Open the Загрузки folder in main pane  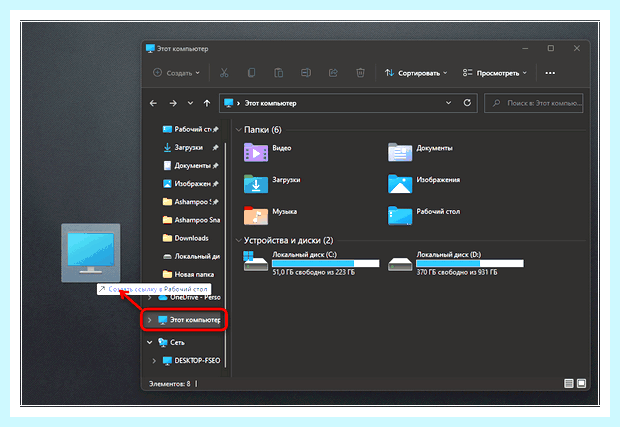[272, 184]
